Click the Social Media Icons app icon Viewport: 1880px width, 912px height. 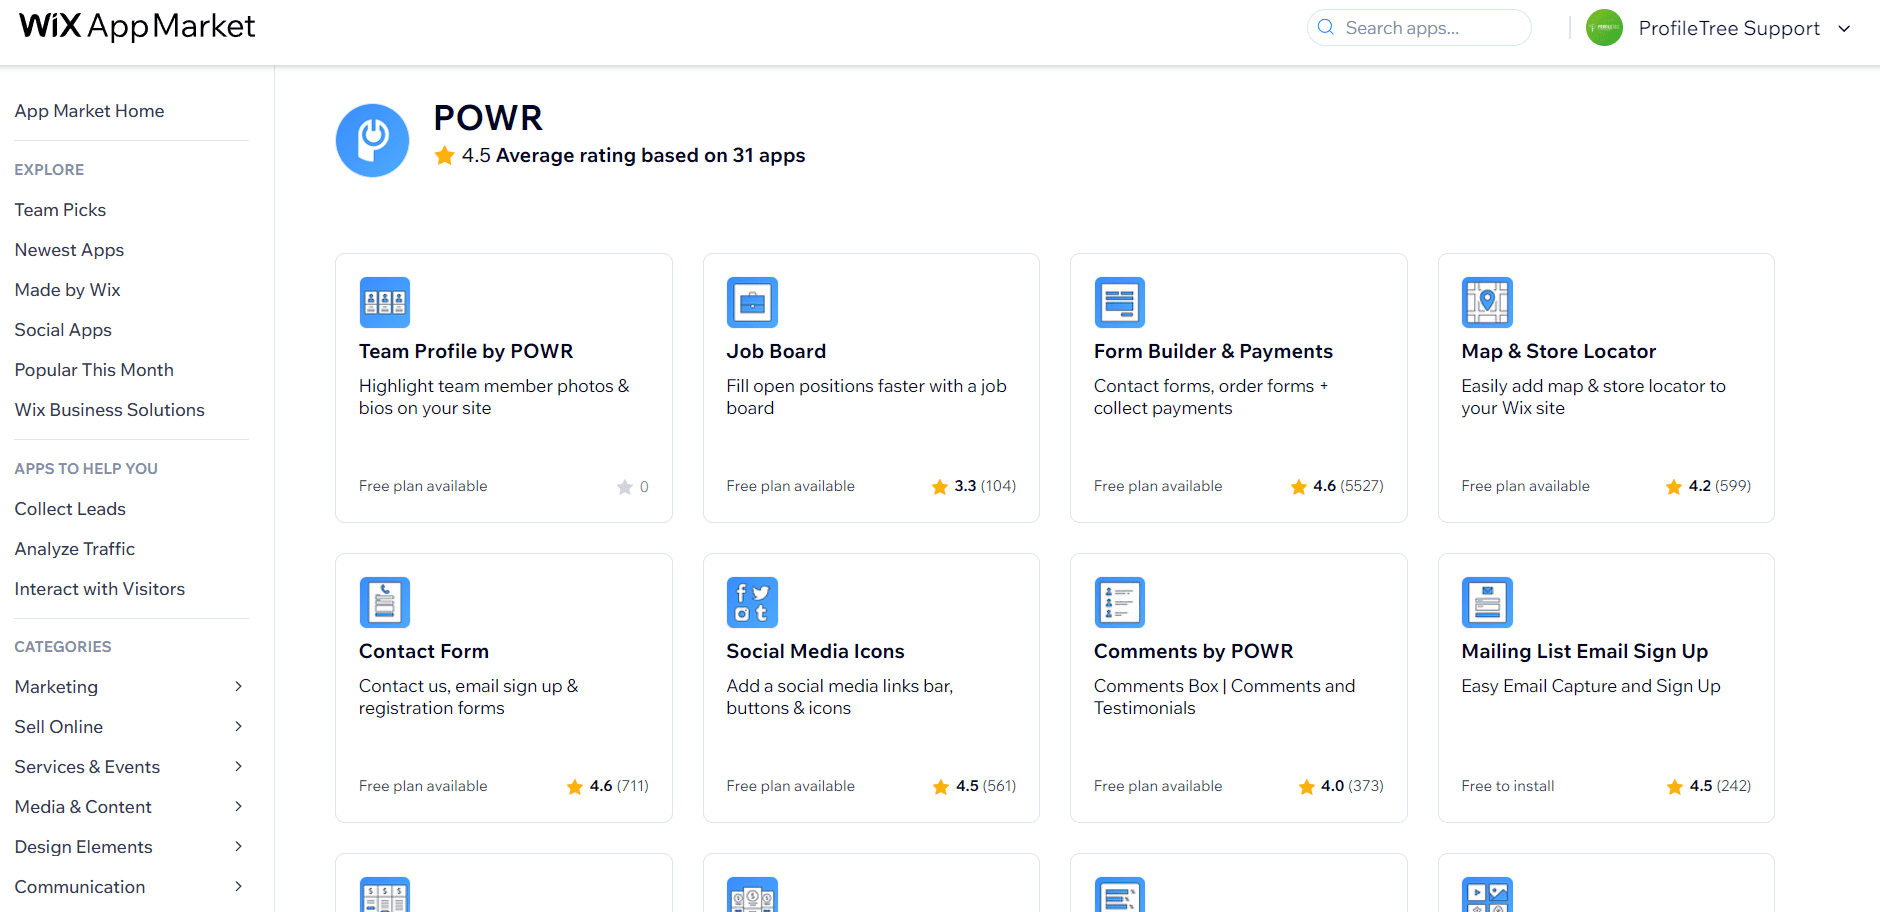tap(752, 602)
